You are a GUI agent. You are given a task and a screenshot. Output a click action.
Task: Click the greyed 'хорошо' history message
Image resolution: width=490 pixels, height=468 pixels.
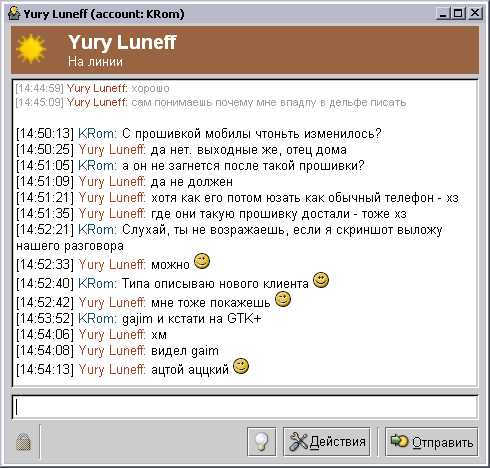150,89
